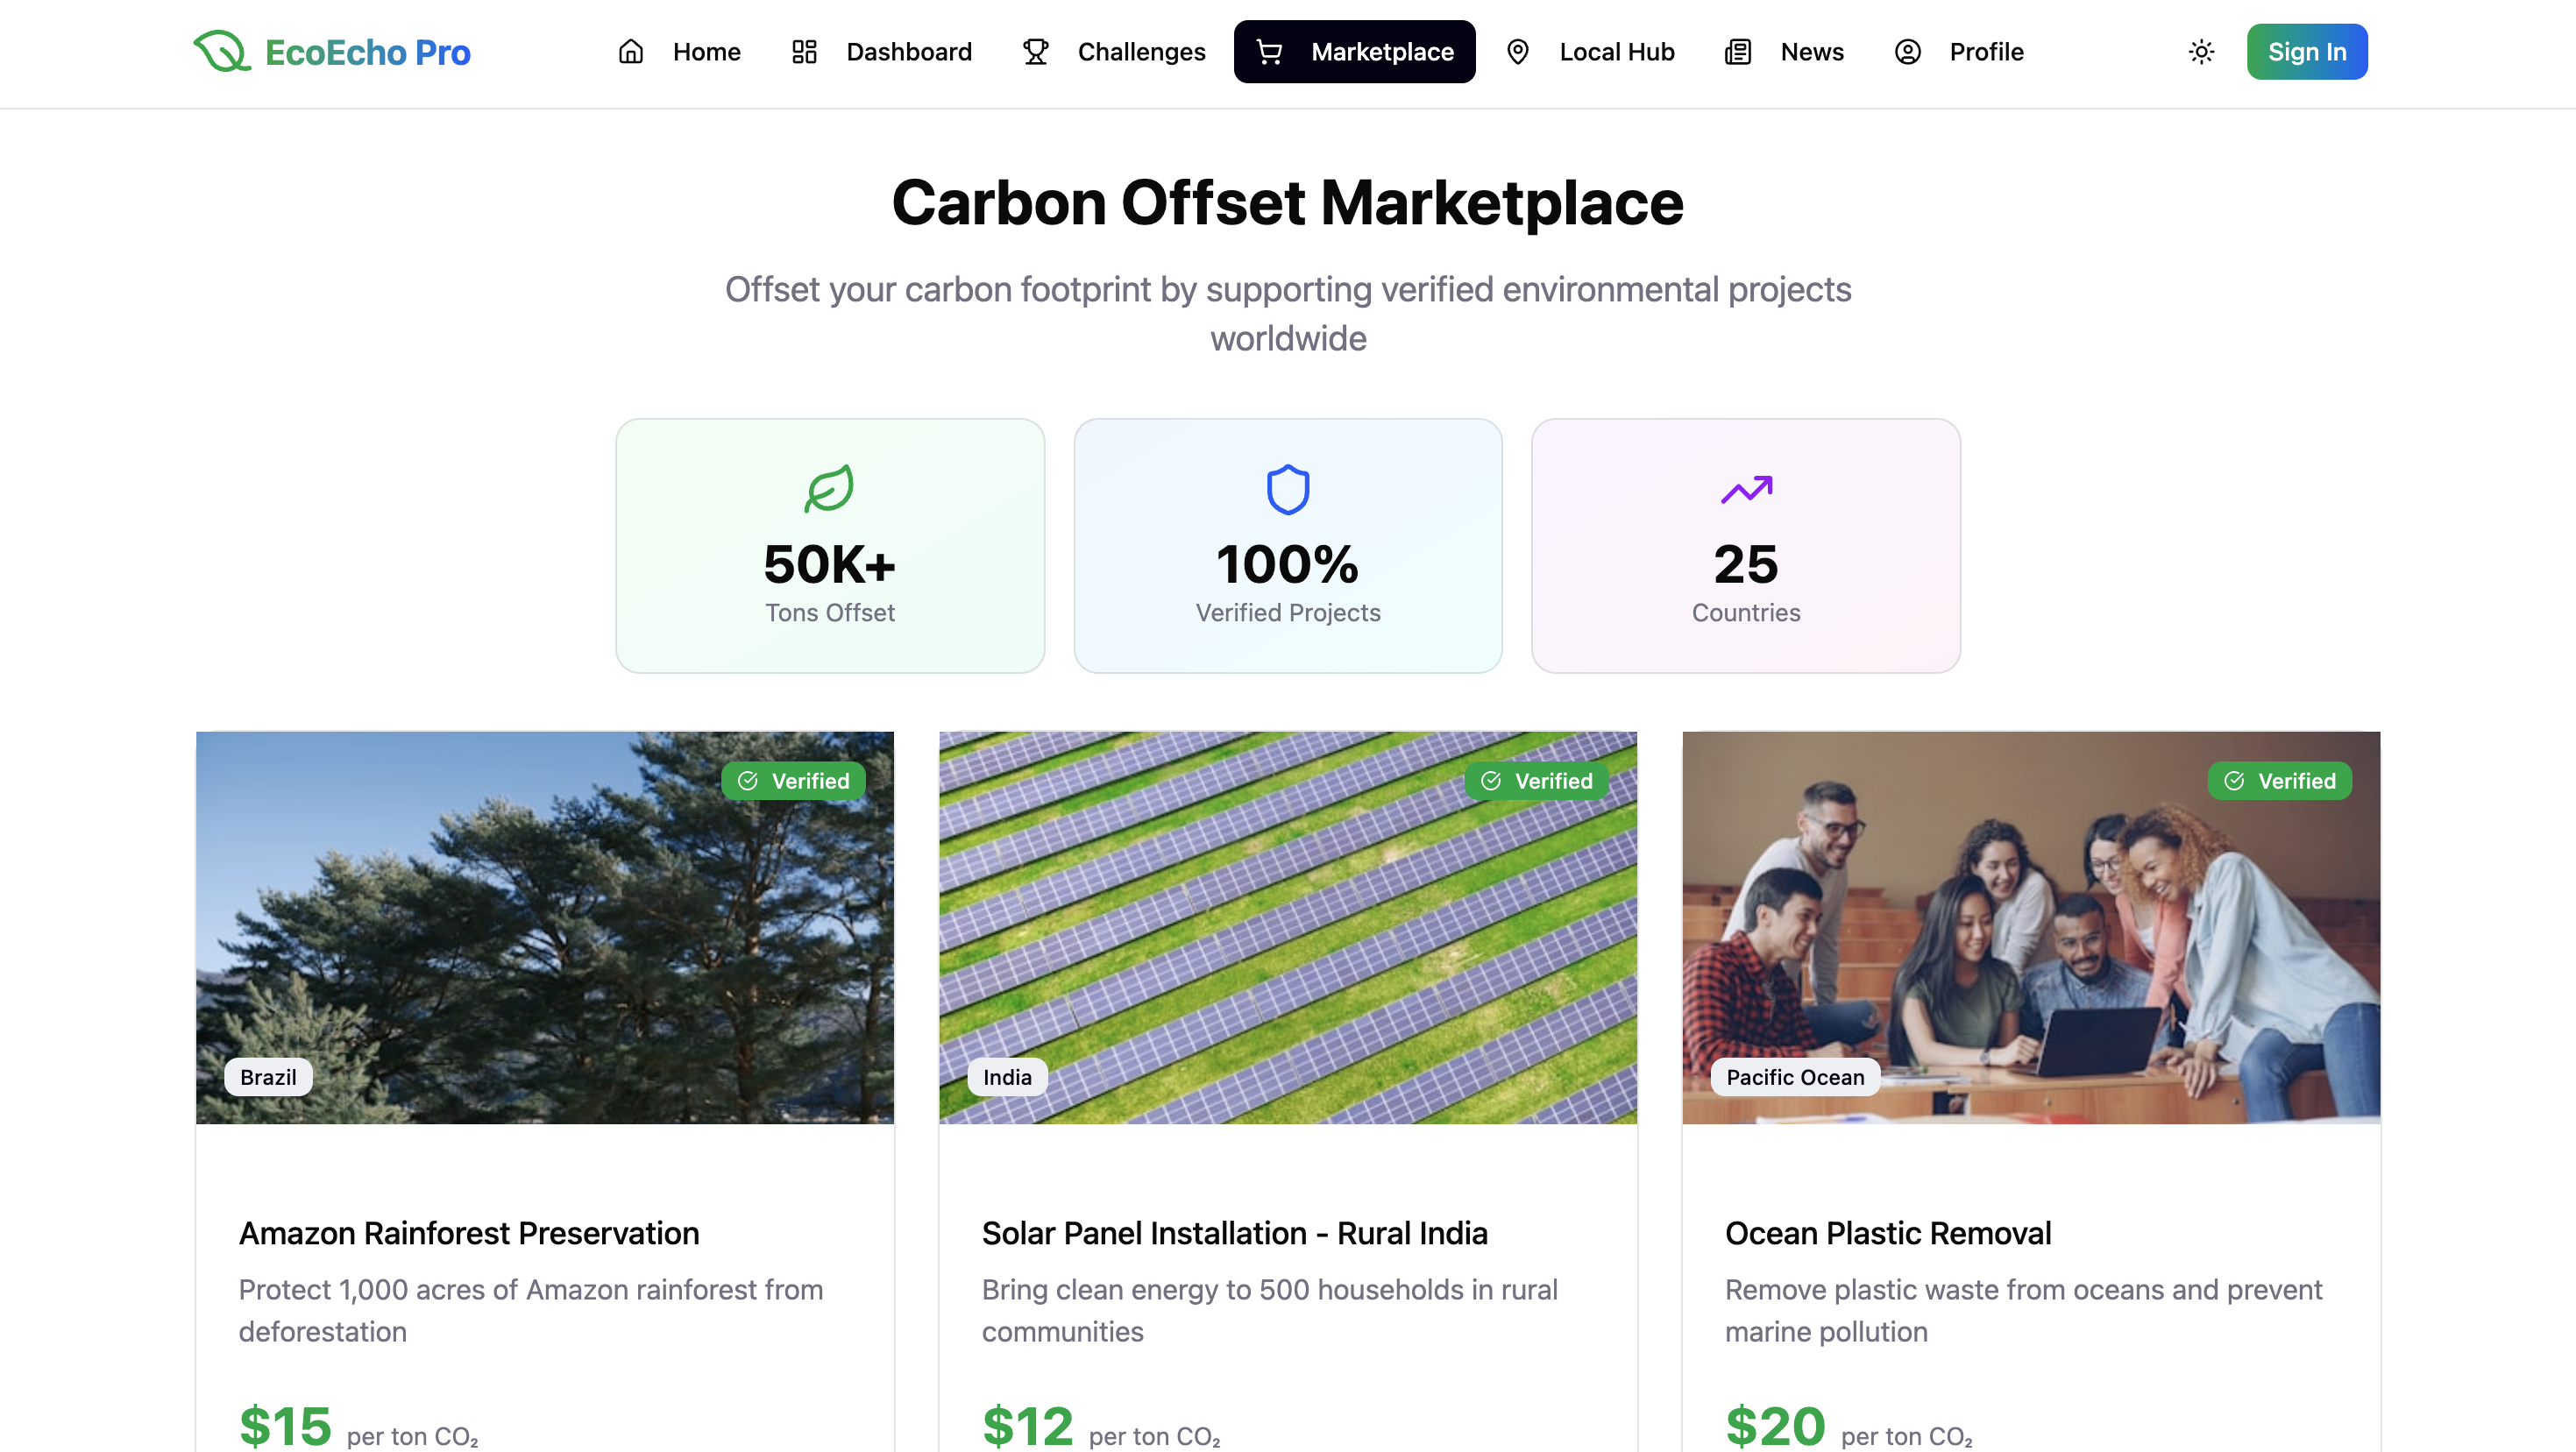Select the Marketplace cart tab
This screenshot has width=2576, height=1452.
pos(1354,52)
